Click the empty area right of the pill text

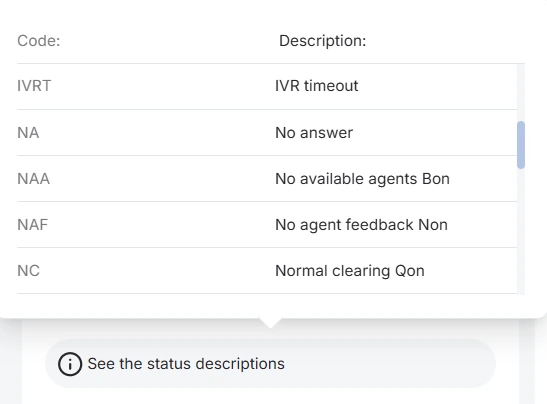389,364
